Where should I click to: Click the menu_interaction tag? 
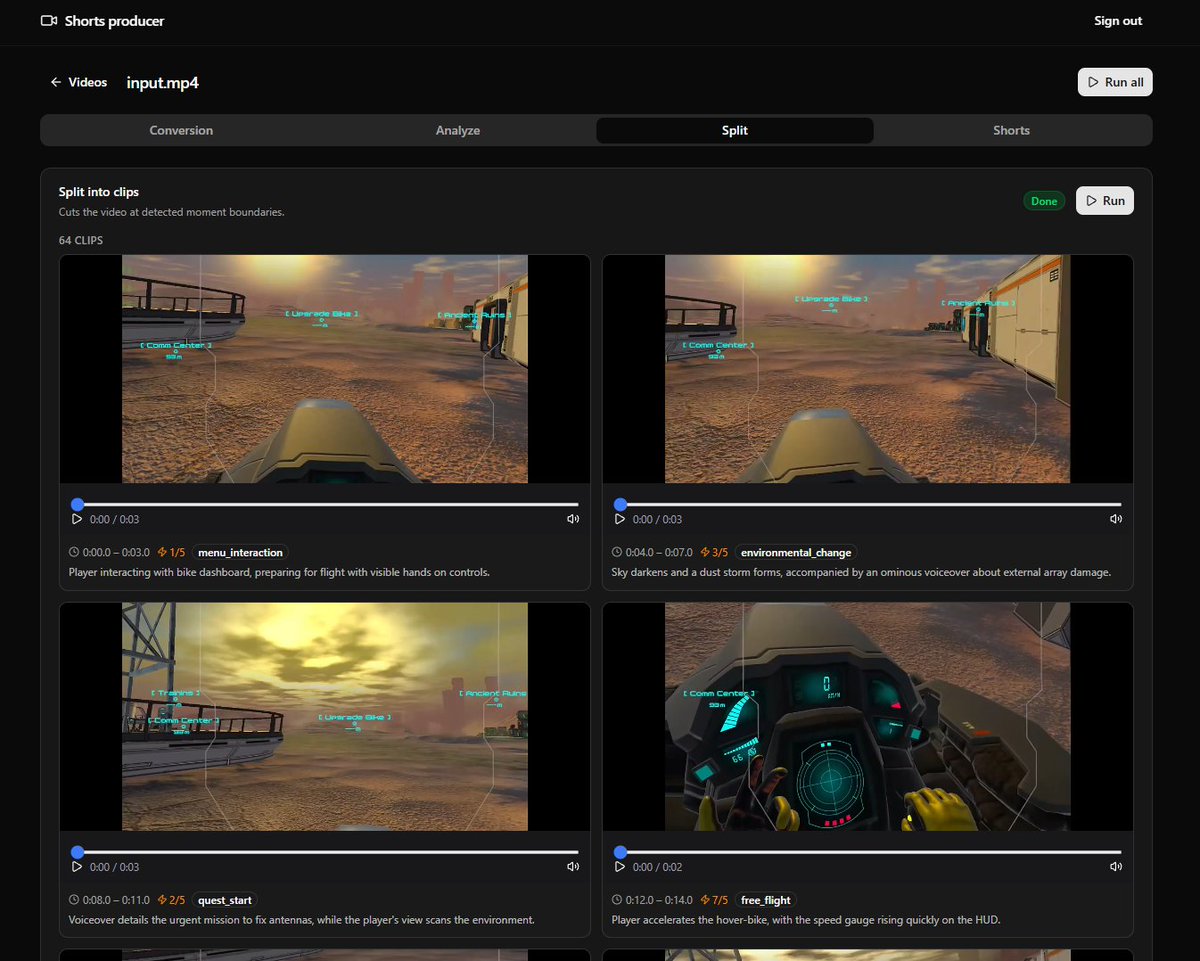[240, 552]
